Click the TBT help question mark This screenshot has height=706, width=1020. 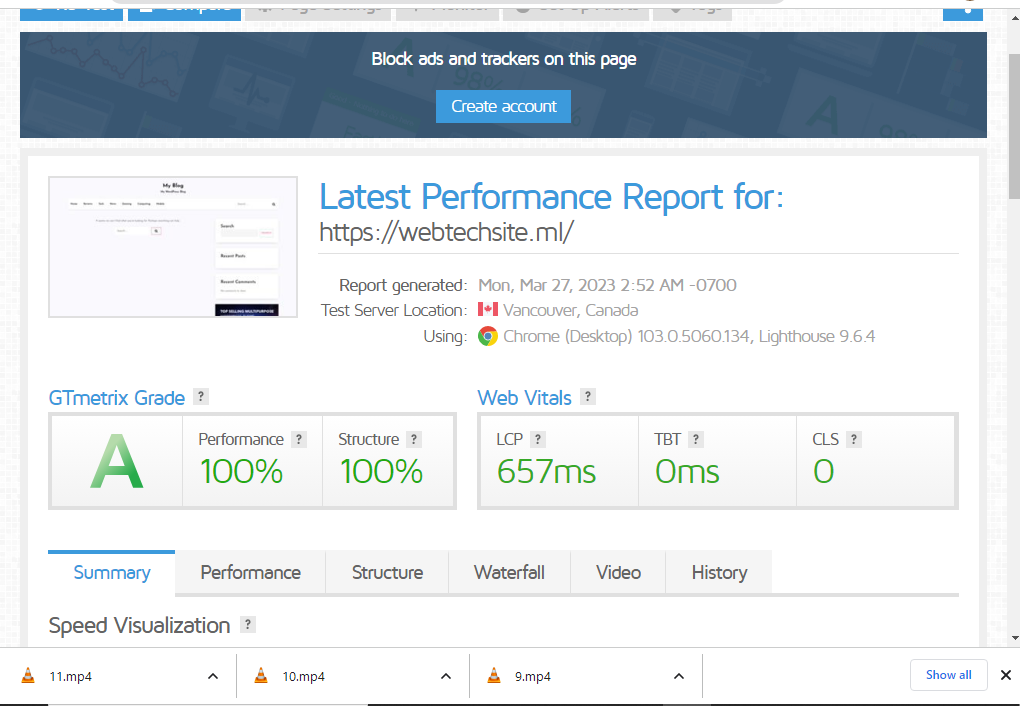(695, 439)
